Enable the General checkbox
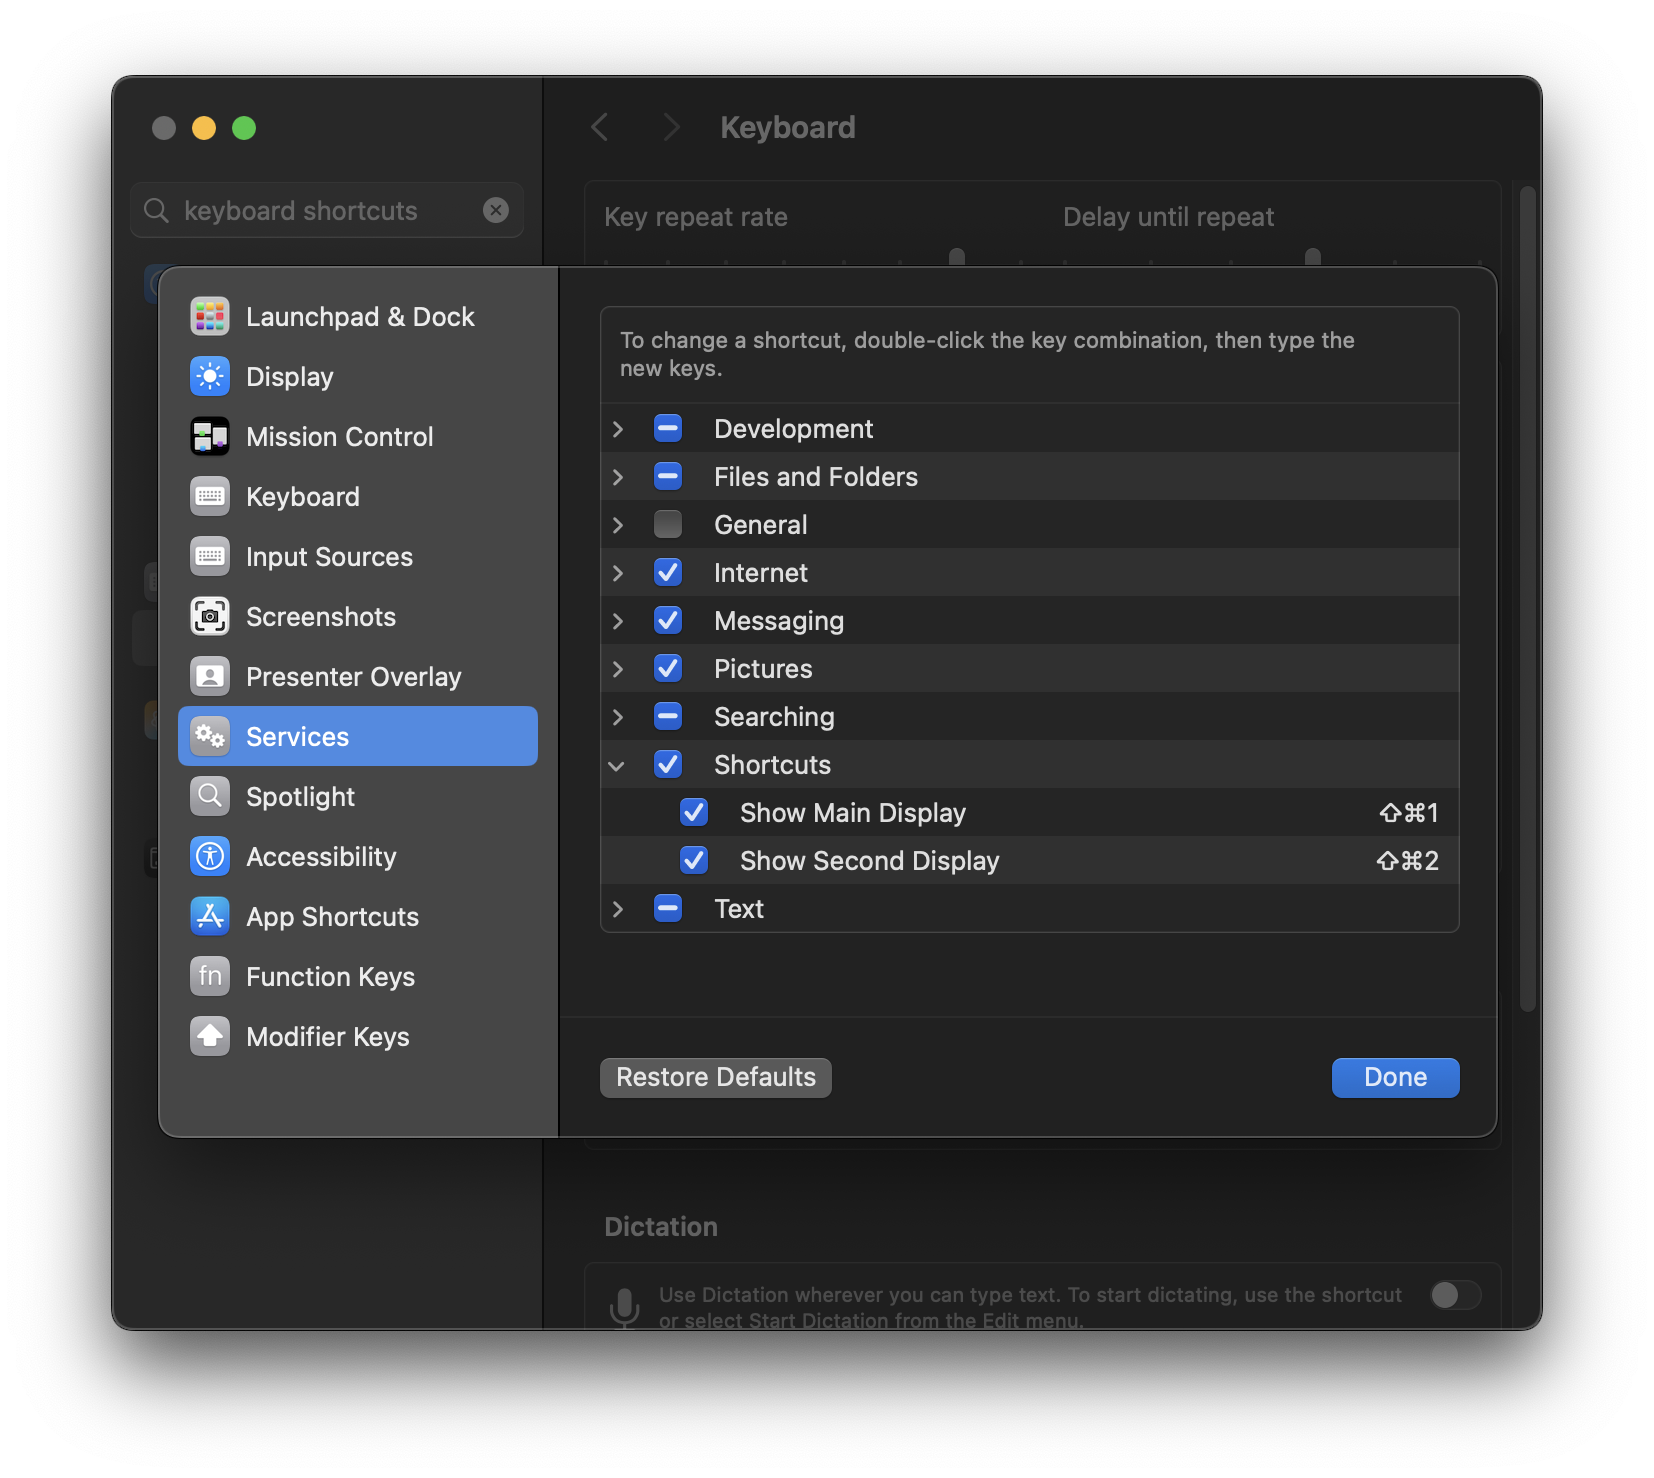 pyautogui.click(x=668, y=525)
